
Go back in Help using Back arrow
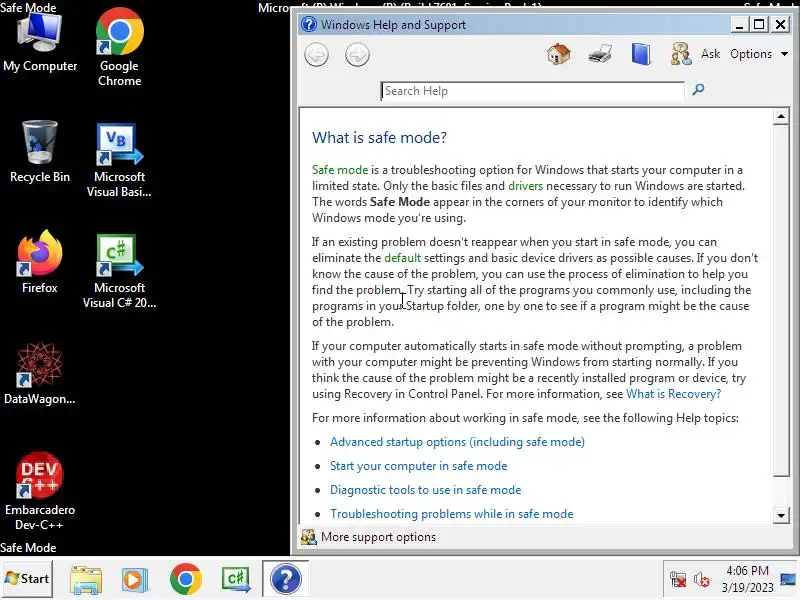tap(316, 55)
